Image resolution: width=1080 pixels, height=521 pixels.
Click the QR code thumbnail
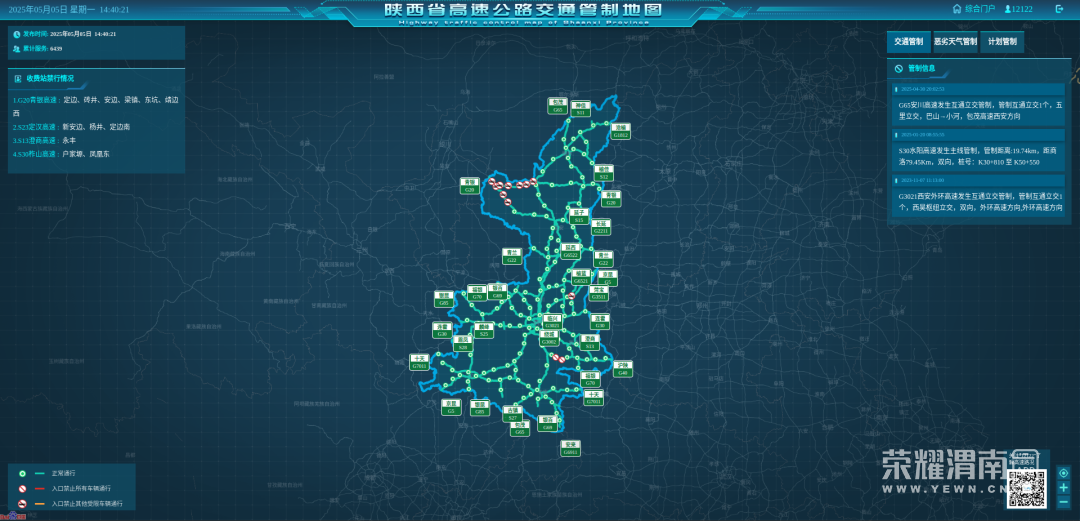1027,487
